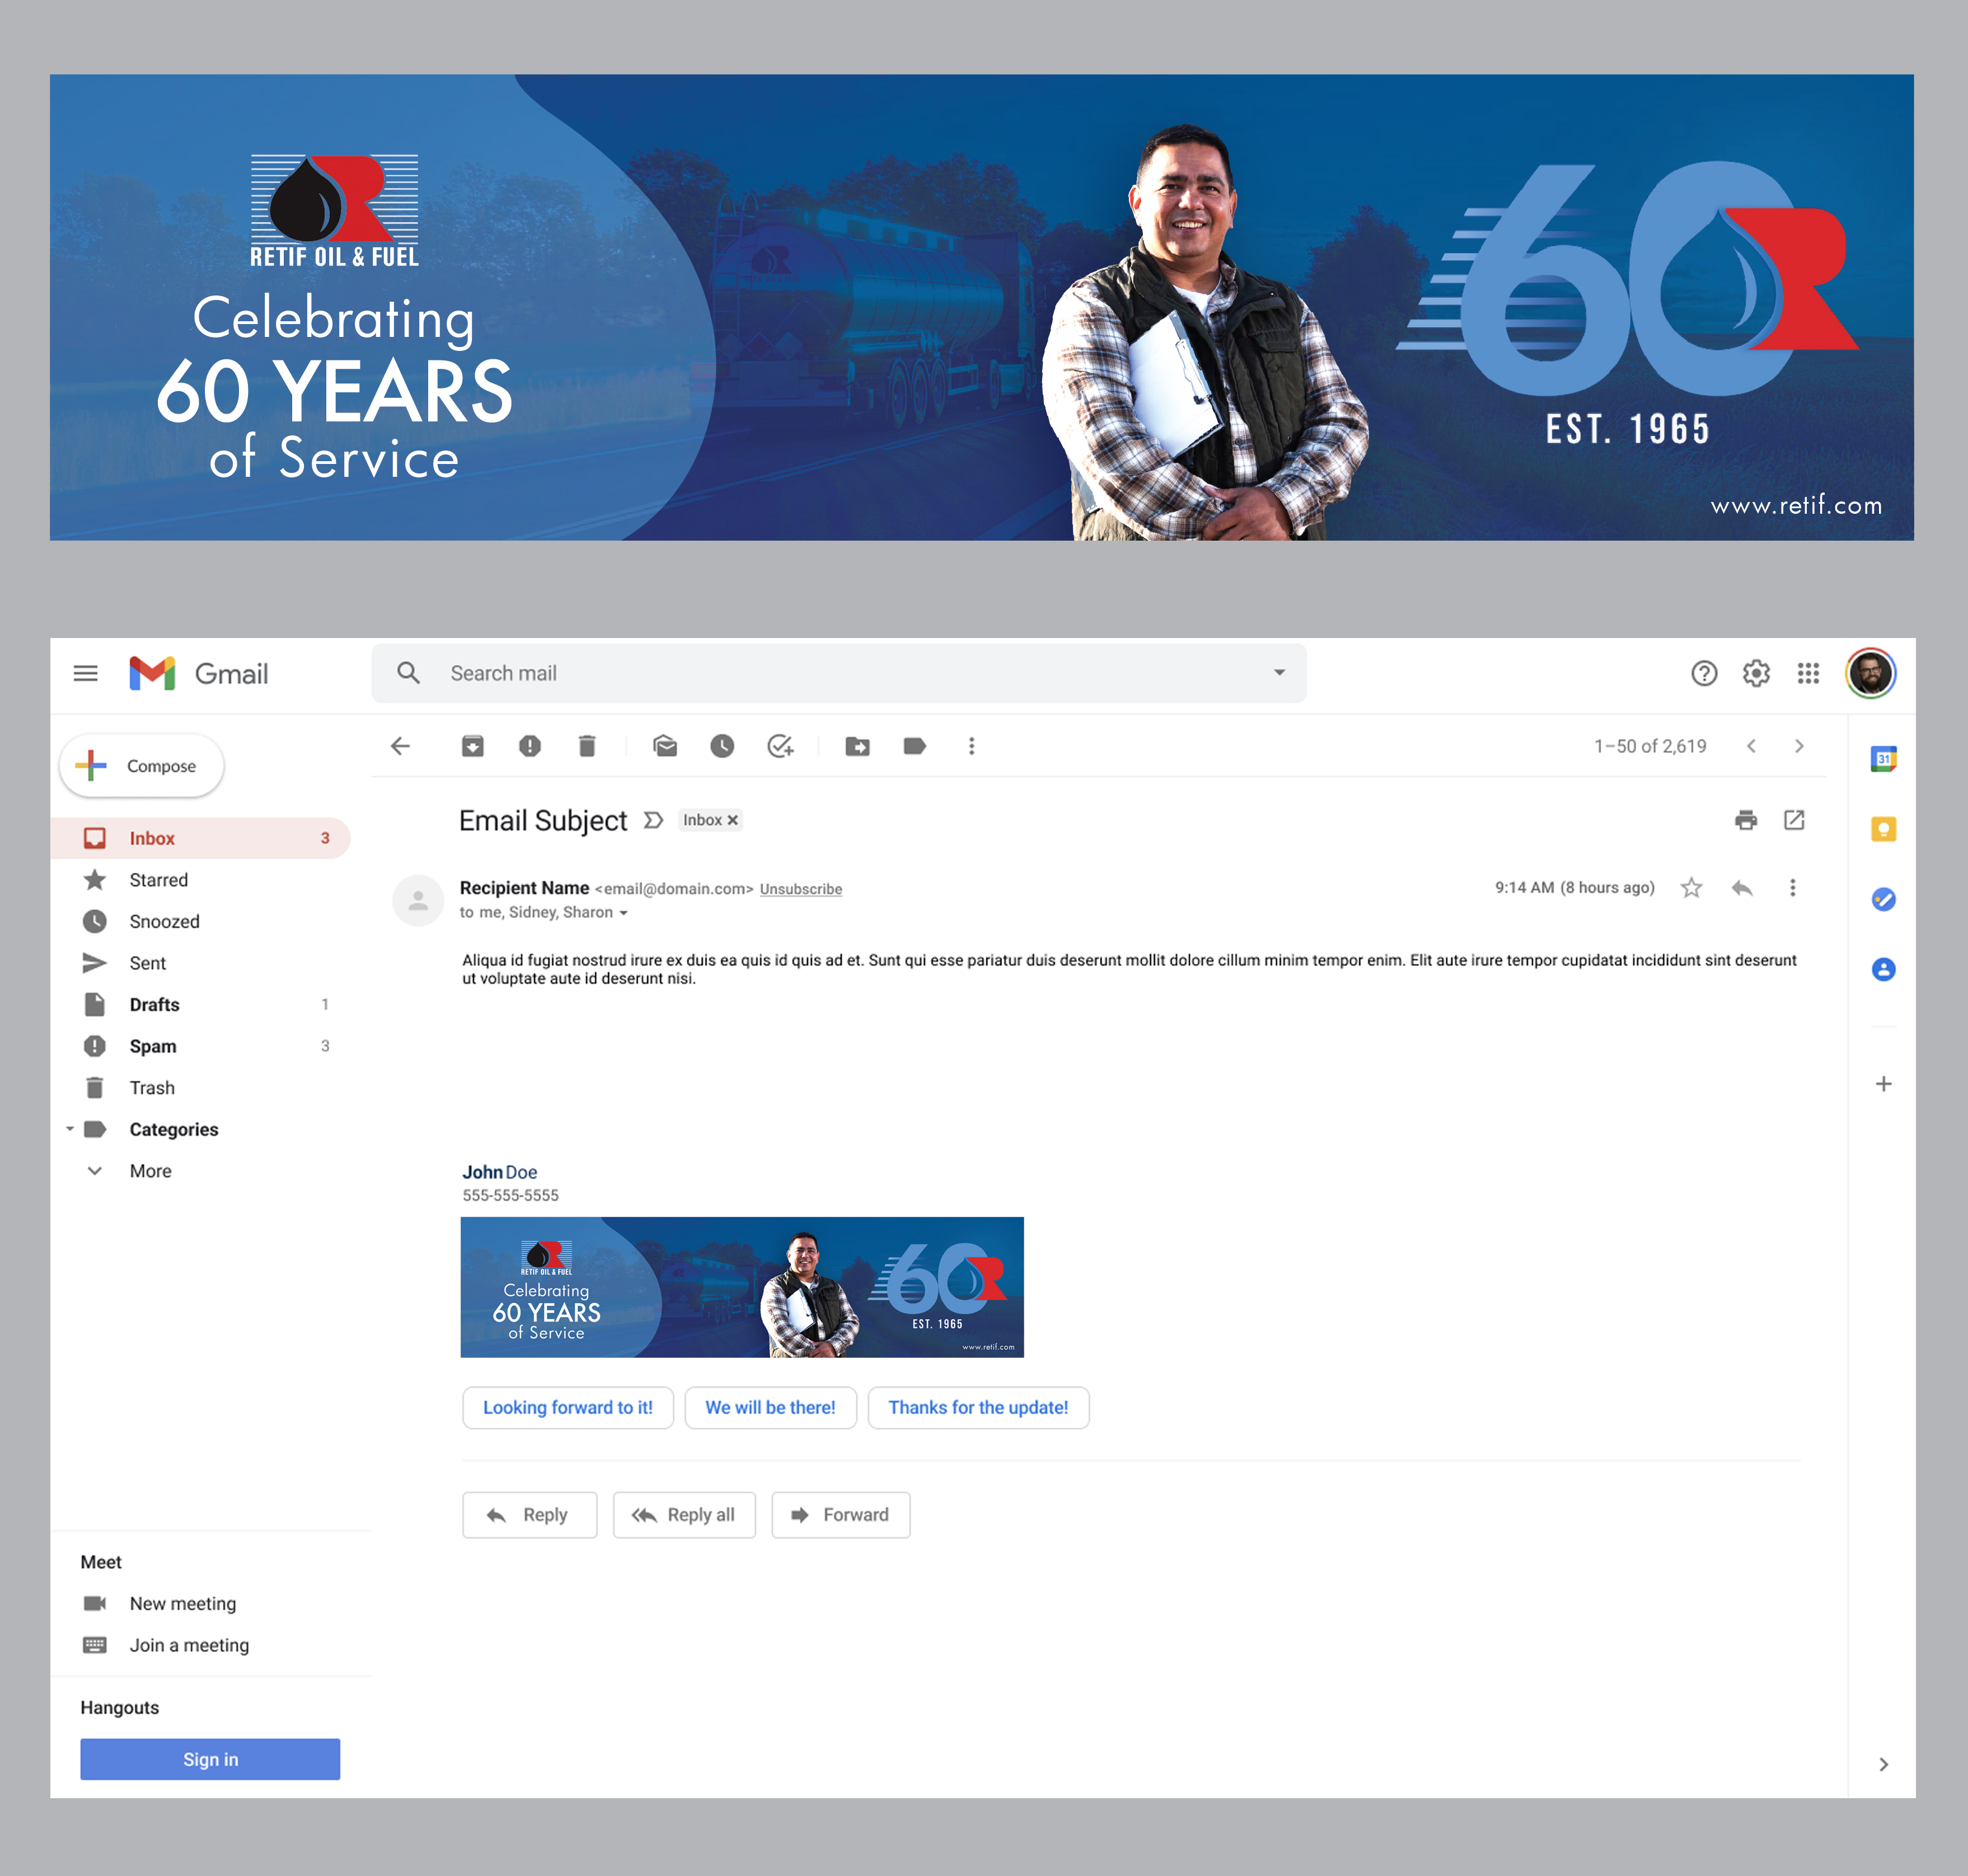Toggle the importance marker beside Email Subject
The height and width of the screenshot is (1876, 1968).
coord(653,820)
